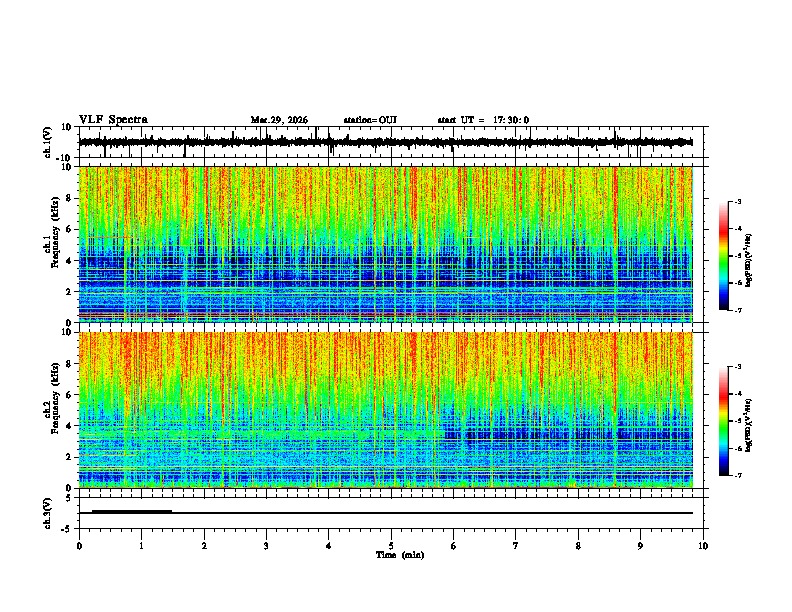The width and height of the screenshot is (792, 612).
Task: Click time axis tick label "5"
Action: point(391,546)
